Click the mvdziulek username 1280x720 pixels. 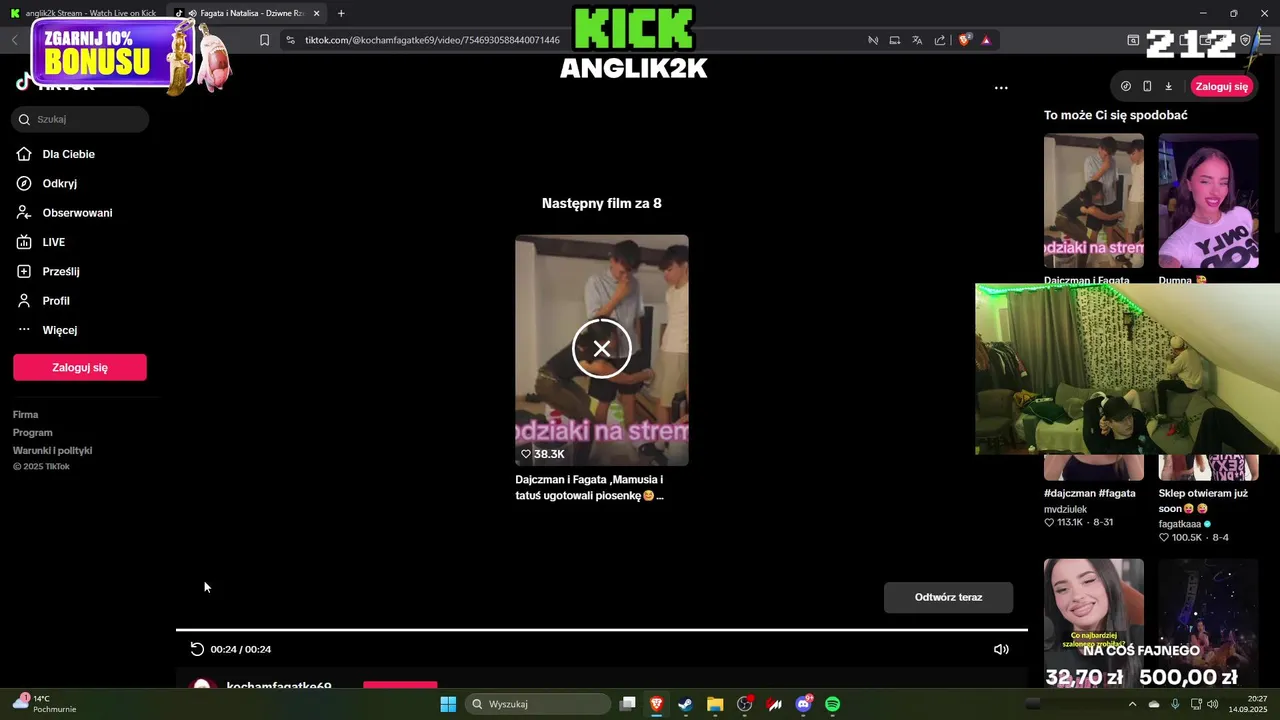[1065, 509]
